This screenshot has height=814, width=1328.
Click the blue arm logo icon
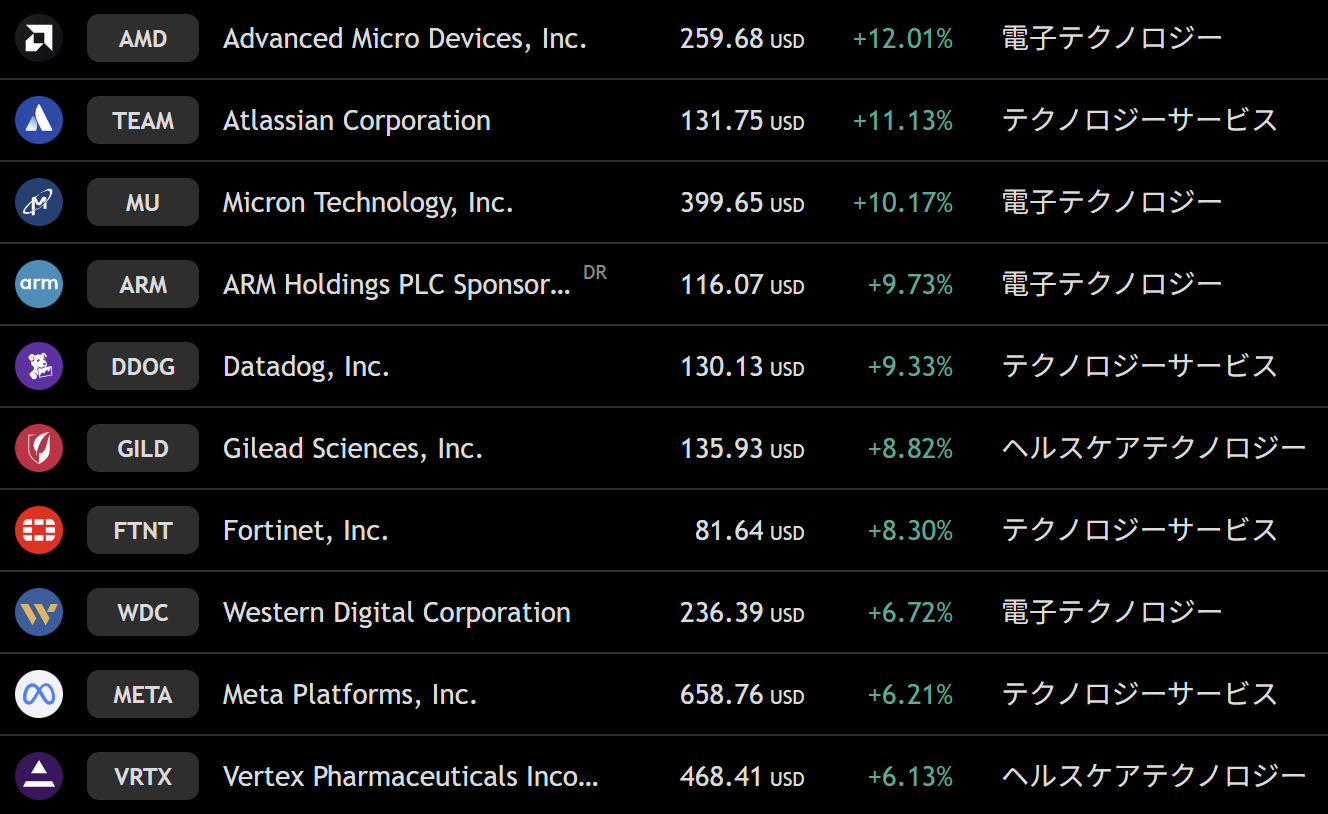click(39, 285)
